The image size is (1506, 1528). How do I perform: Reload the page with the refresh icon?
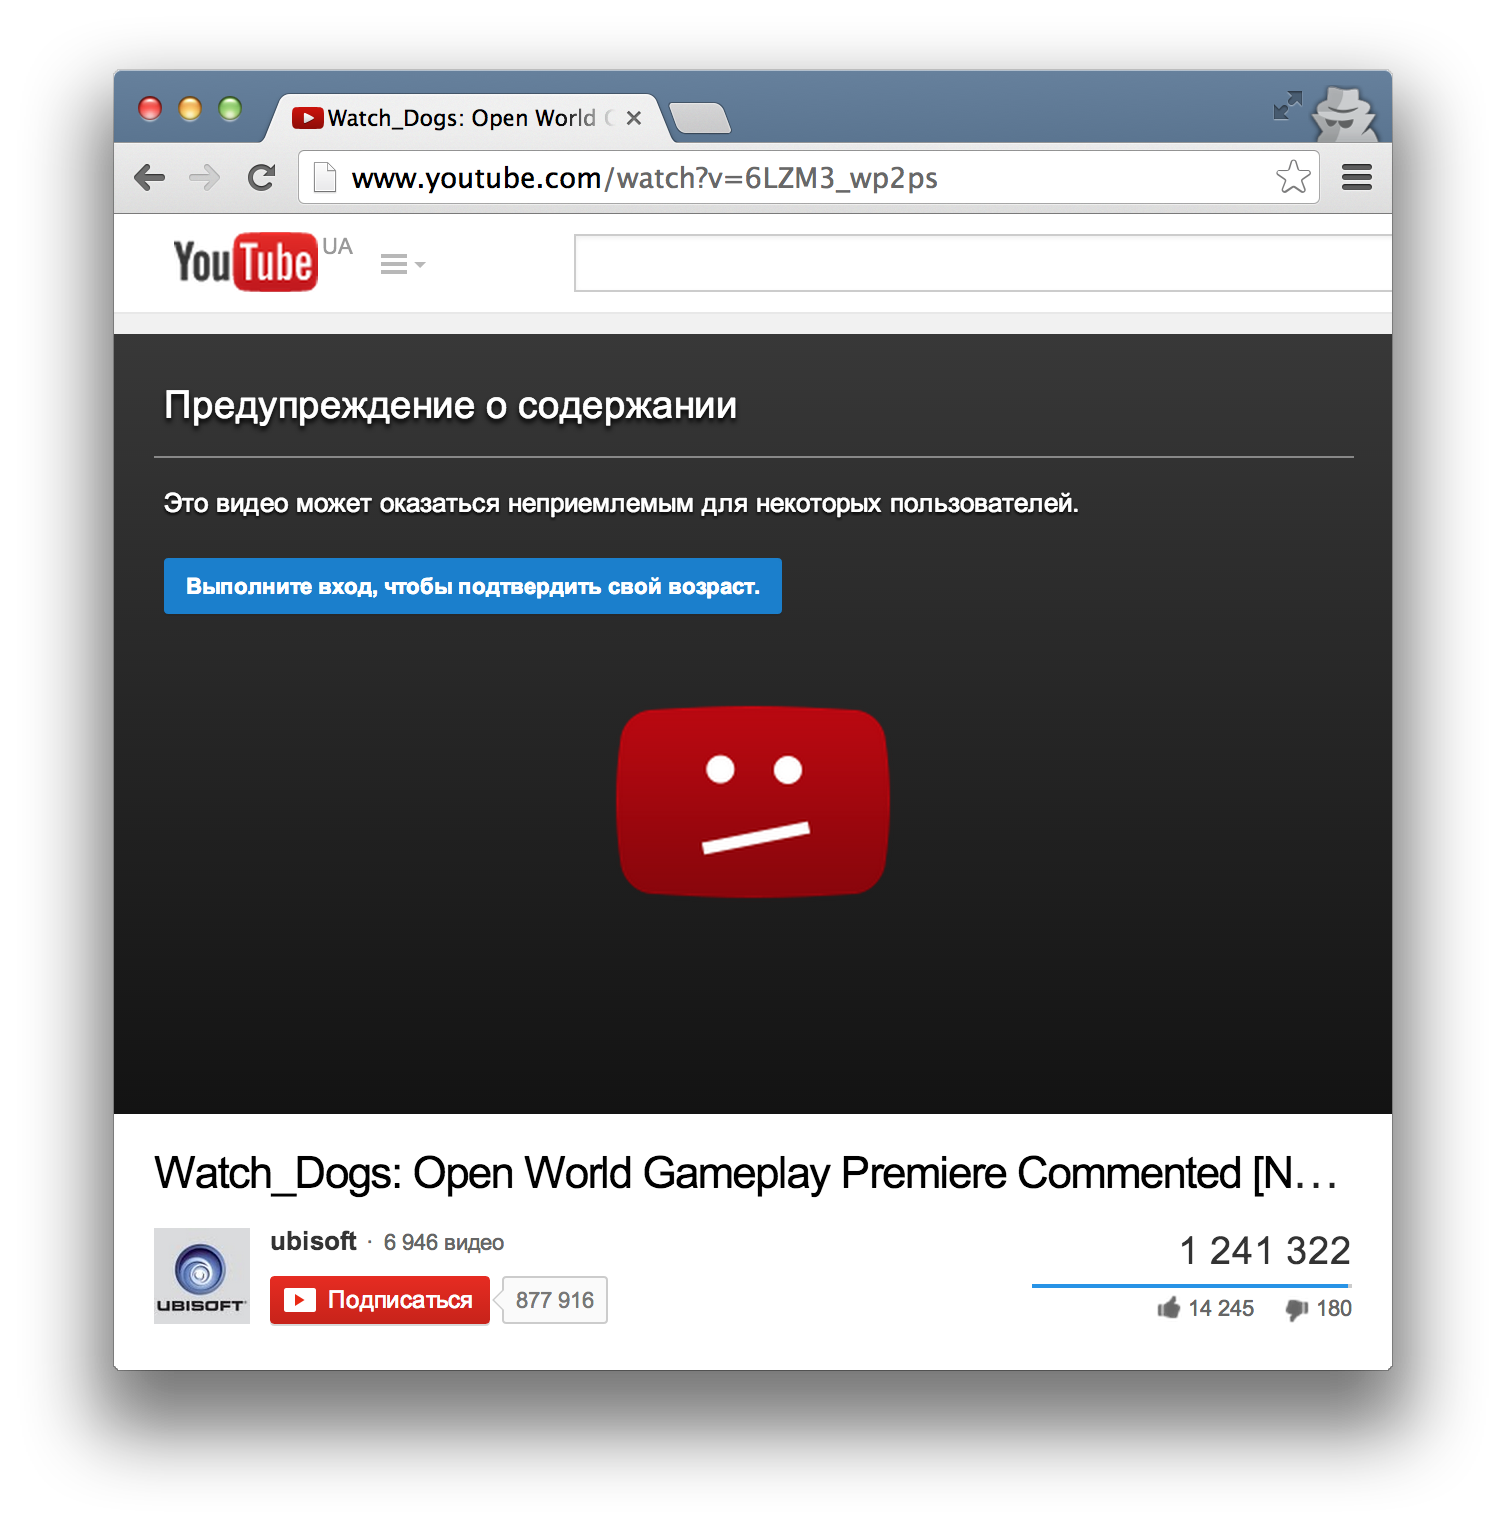(x=262, y=178)
